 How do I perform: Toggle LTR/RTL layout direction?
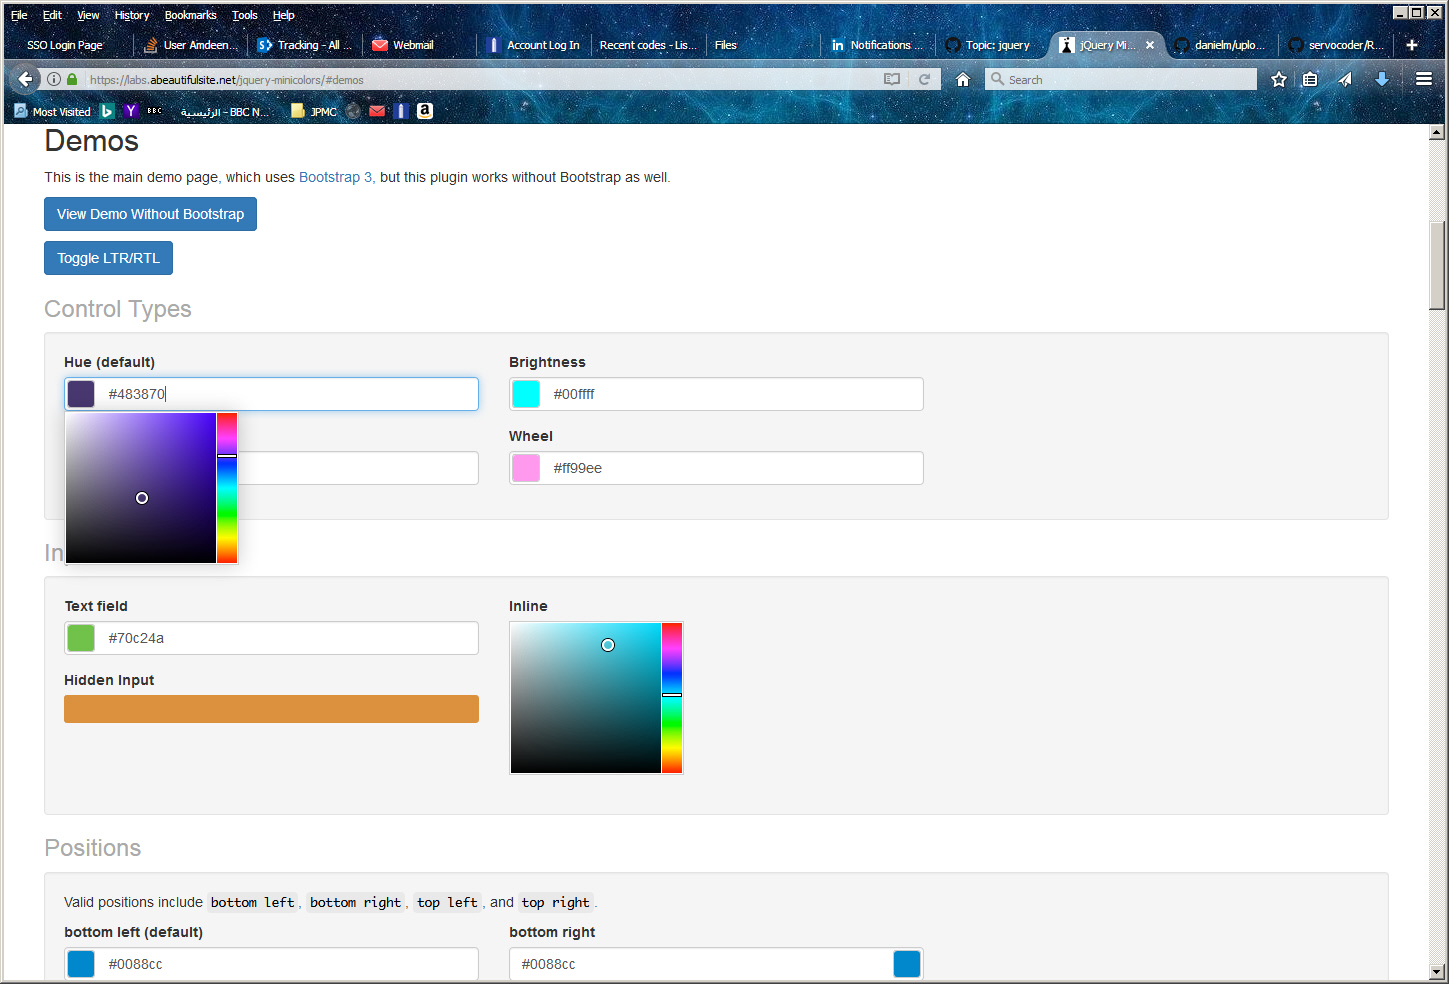click(108, 258)
